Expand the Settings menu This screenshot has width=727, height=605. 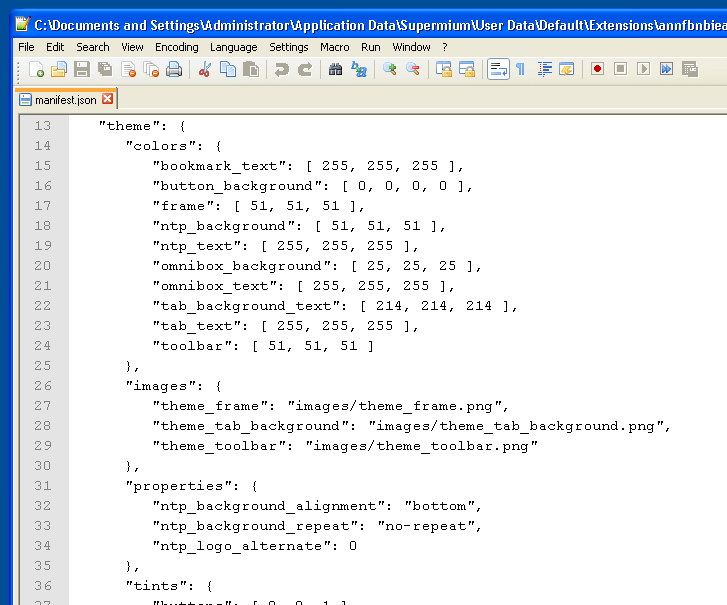(289, 47)
